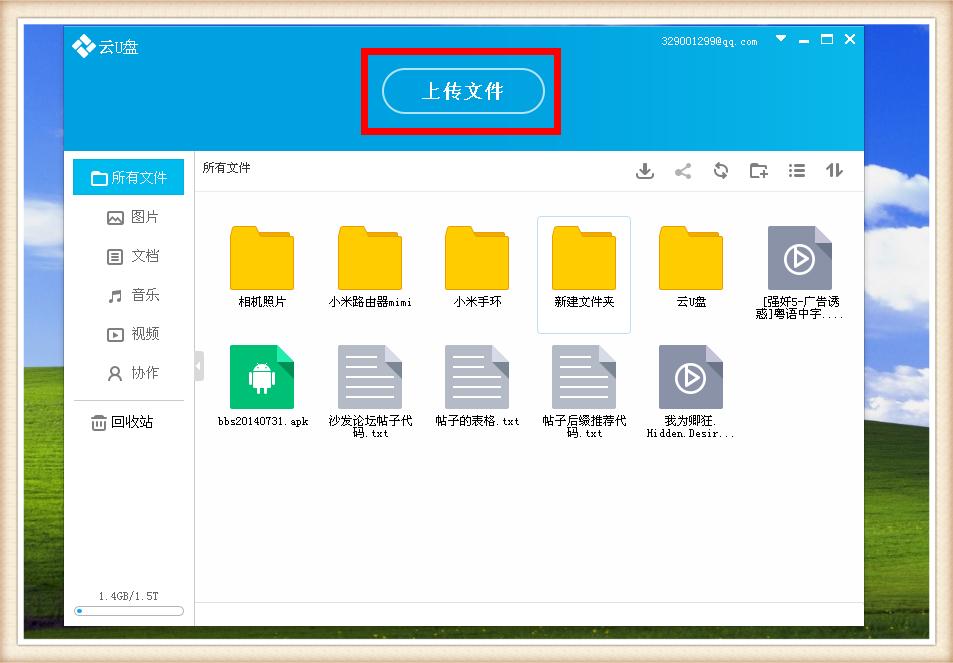Select the 协作 (Collaboration) section
The image size is (953, 663).
click(x=128, y=373)
